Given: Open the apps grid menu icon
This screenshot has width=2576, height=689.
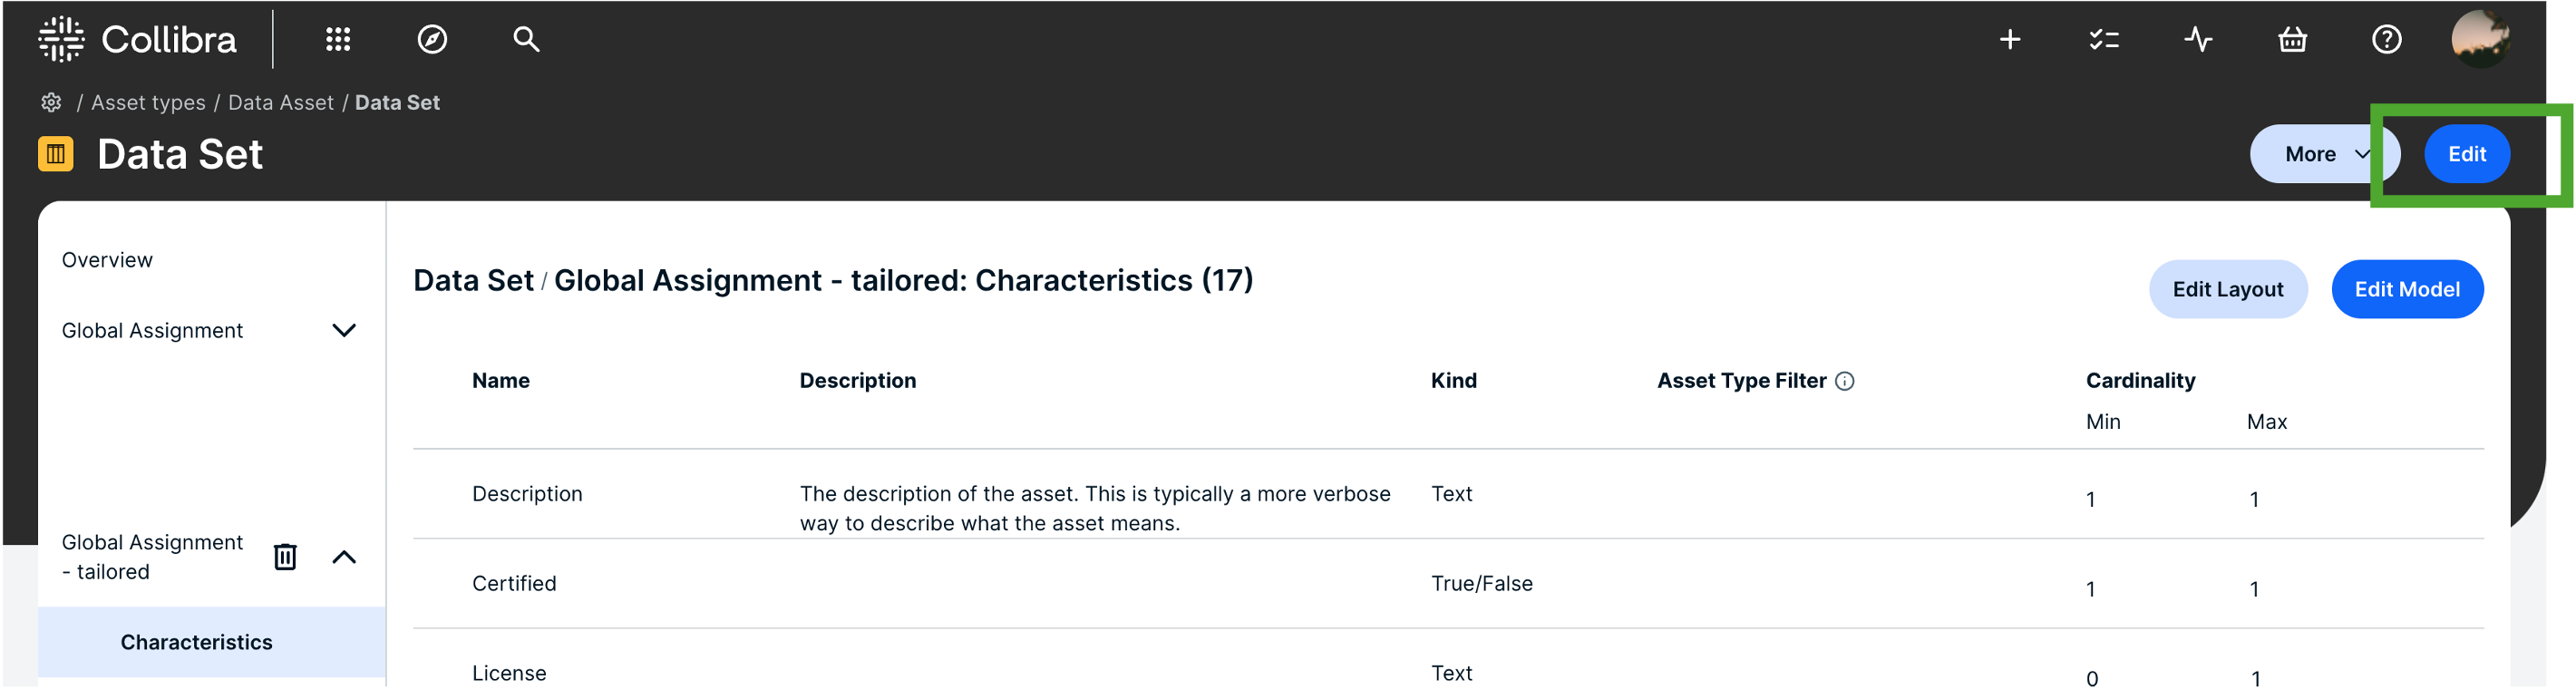Looking at the screenshot, I should tap(338, 40).
